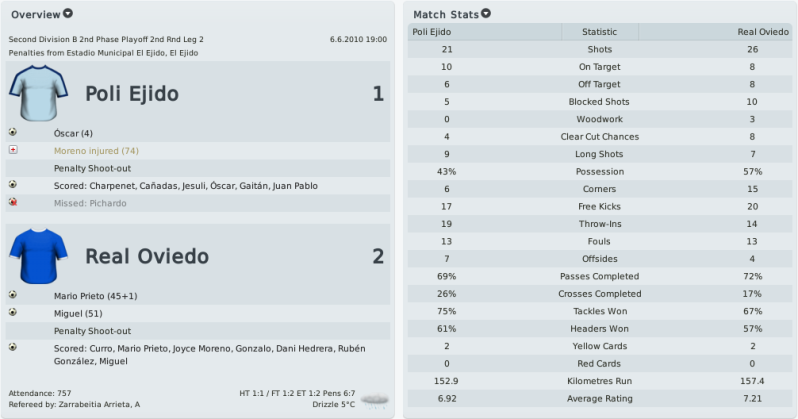
Task: Click the ball icon next to Mario Prieto (45+1)
Action: [13, 295]
